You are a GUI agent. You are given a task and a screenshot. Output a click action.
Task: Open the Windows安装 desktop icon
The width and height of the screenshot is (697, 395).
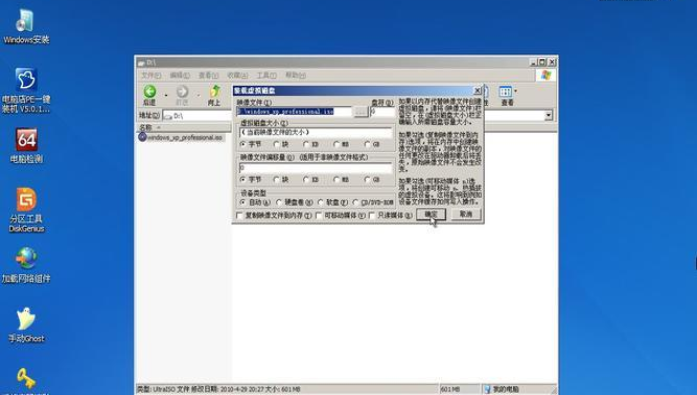tap(26, 27)
